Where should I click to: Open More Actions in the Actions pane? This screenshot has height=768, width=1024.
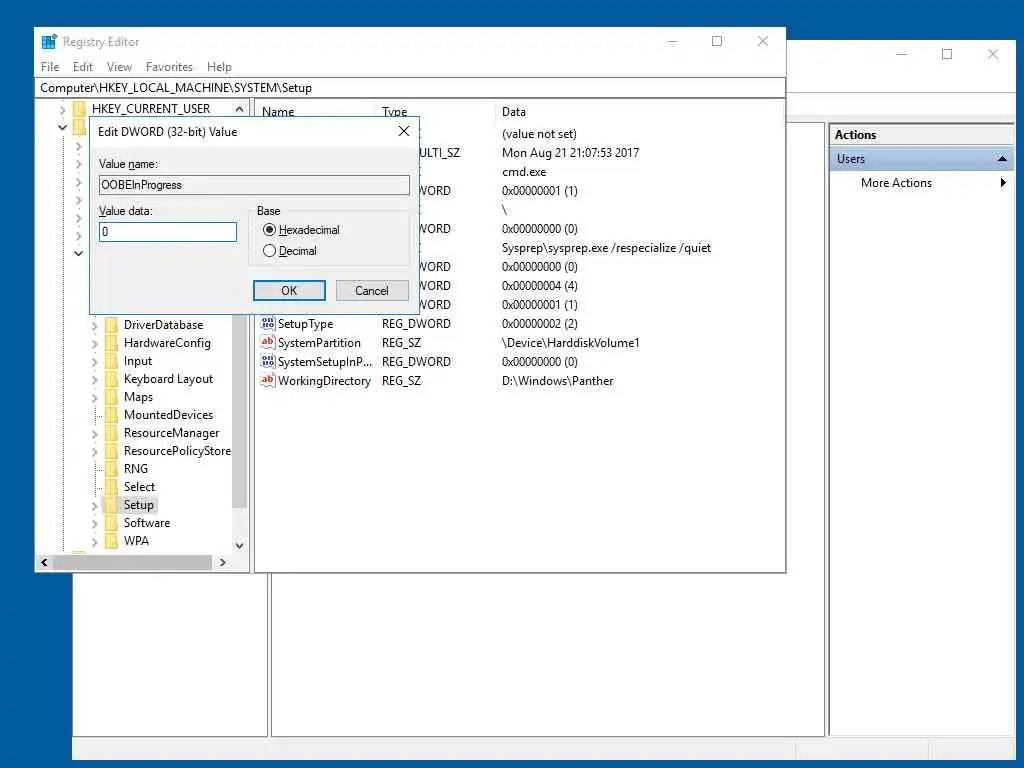click(896, 183)
